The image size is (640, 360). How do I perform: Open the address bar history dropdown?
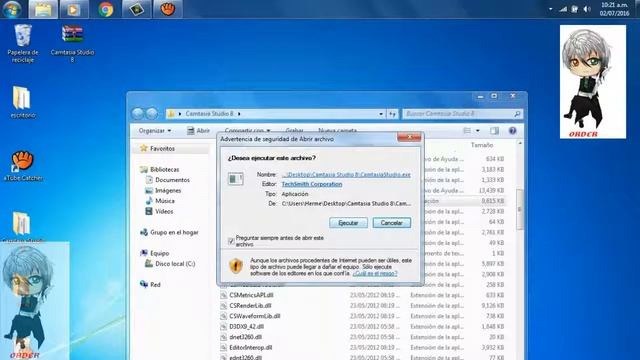381,114
